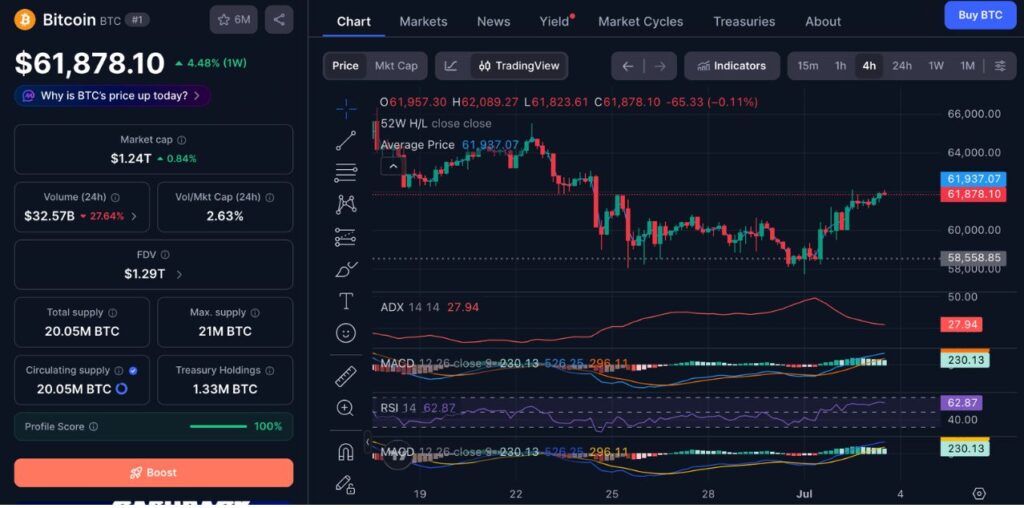The width and height of the screenshot is (1024, 508).
Task: Click the FDV info icon
Action: pyautogui.click(x=165, y=255)
